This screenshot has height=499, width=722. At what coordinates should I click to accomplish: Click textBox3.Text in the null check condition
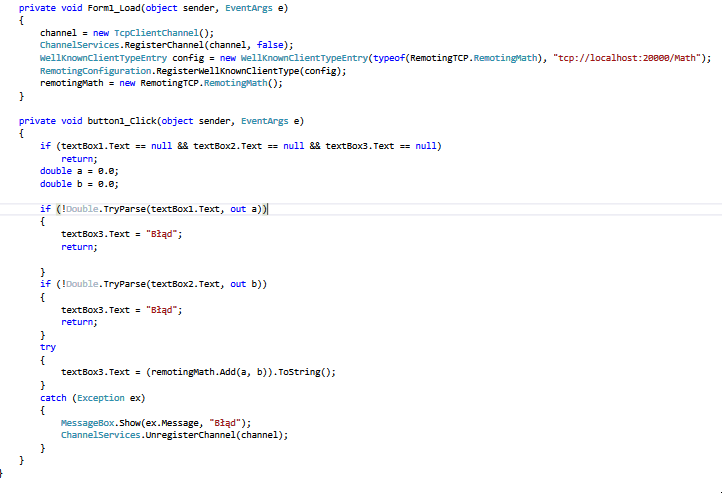[360, 146]
